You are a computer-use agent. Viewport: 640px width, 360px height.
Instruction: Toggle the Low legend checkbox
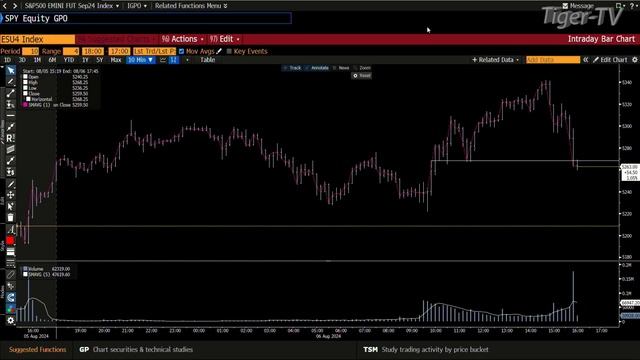tap(25, 88)
